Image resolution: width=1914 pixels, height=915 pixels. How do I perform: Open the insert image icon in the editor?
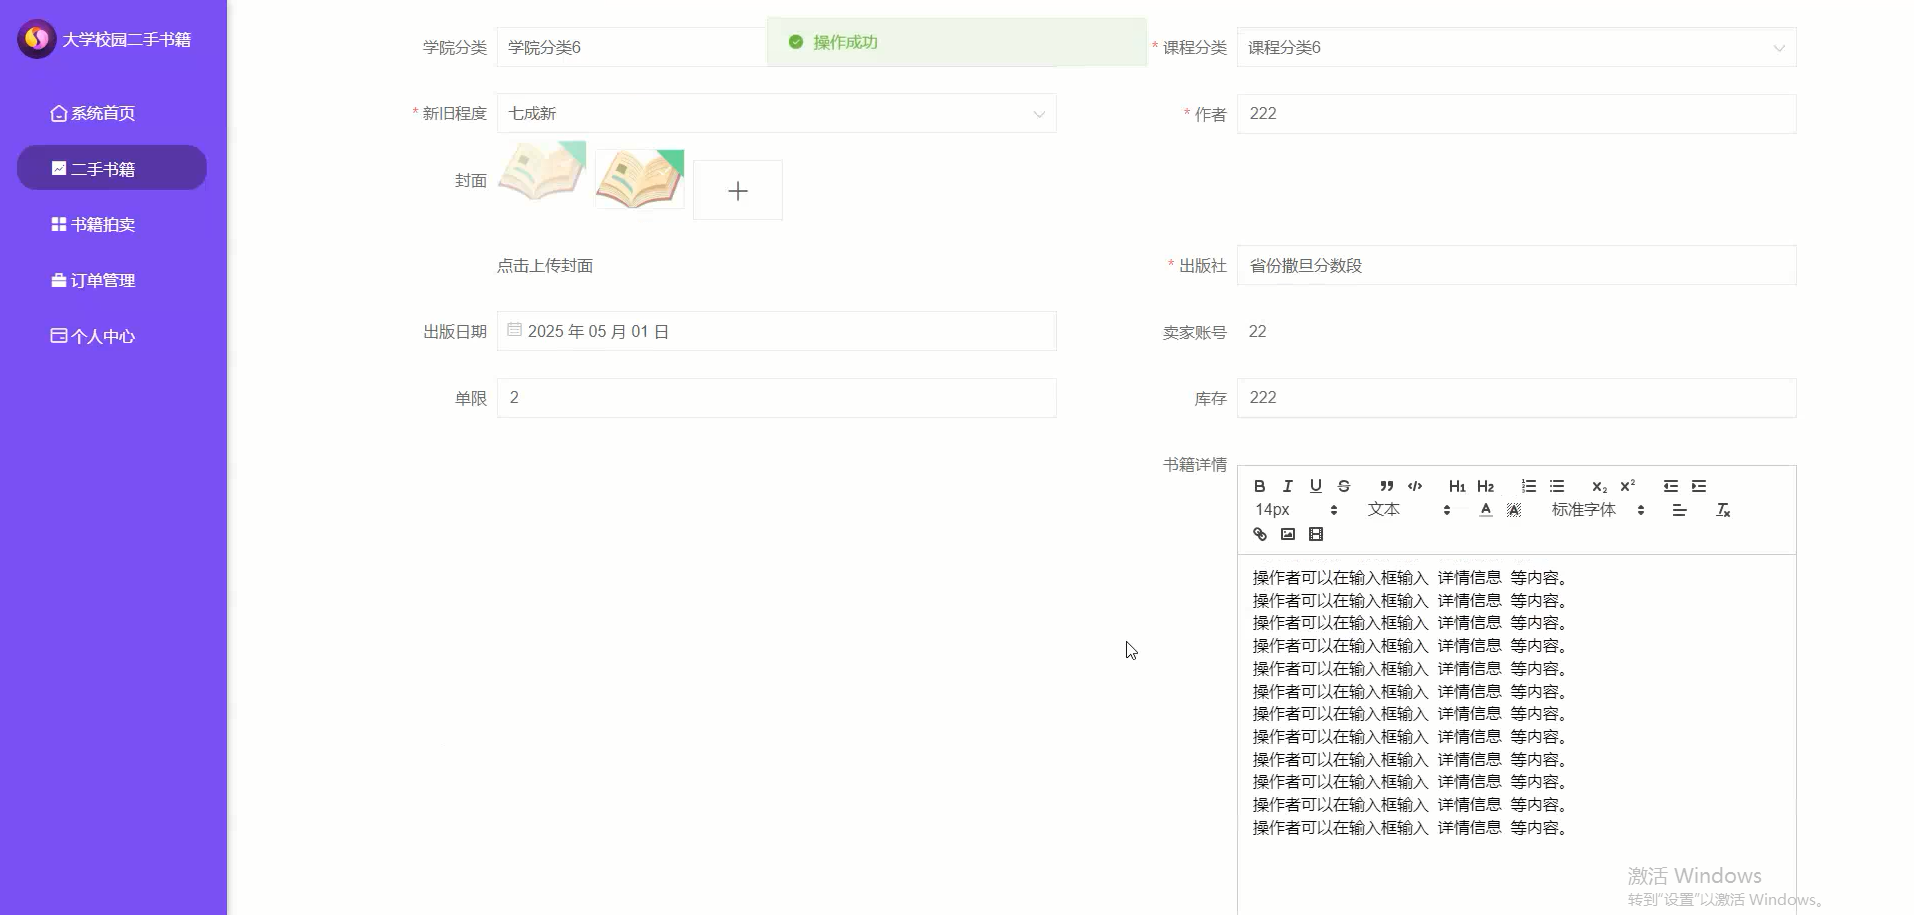point(1288,533)
